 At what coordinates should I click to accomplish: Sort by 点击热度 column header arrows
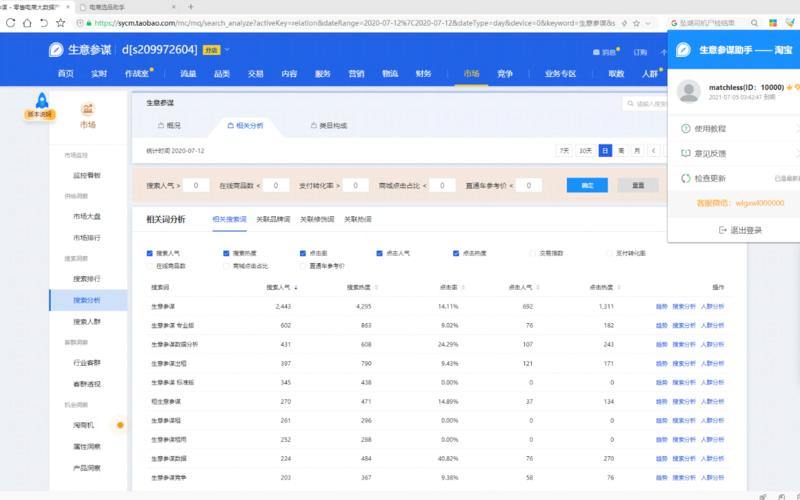tap(618, 288)
